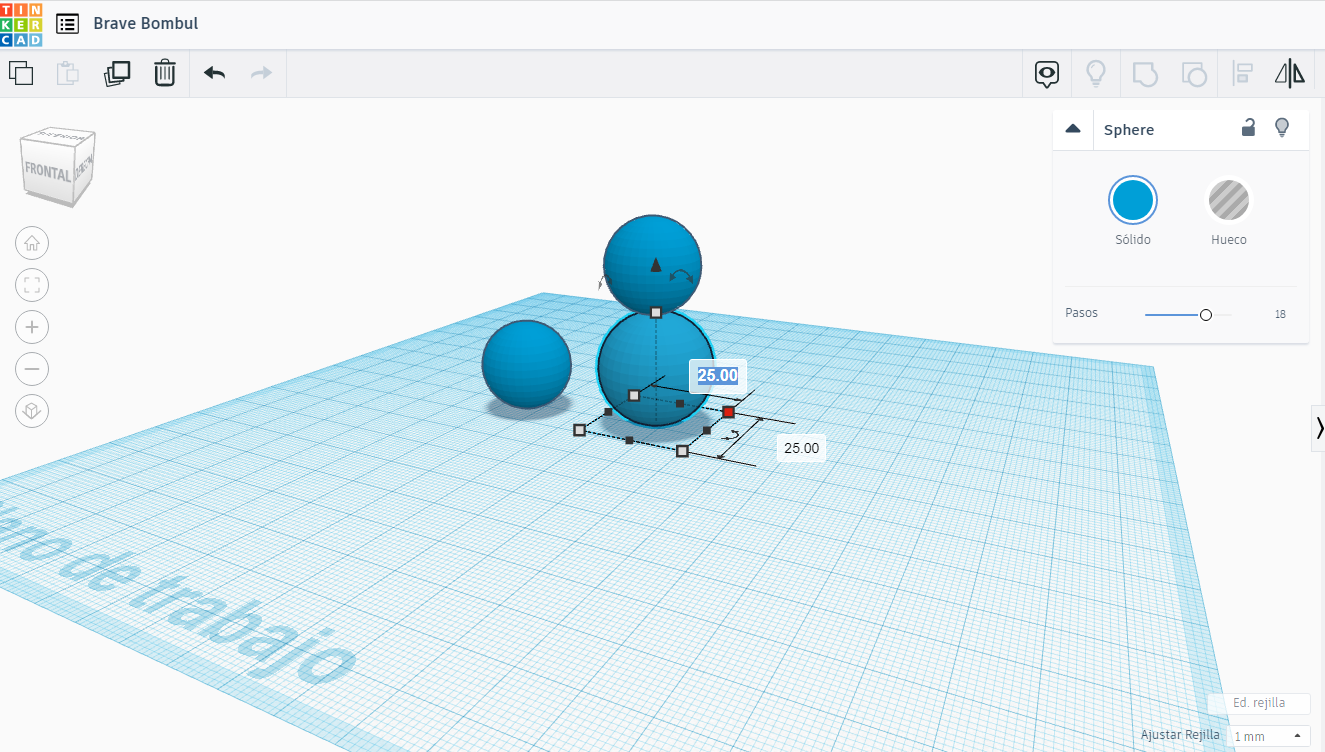Hide the Sphere using the lightbulb
Viewport: 1325px width, 752px height.
pos(1281,128)
